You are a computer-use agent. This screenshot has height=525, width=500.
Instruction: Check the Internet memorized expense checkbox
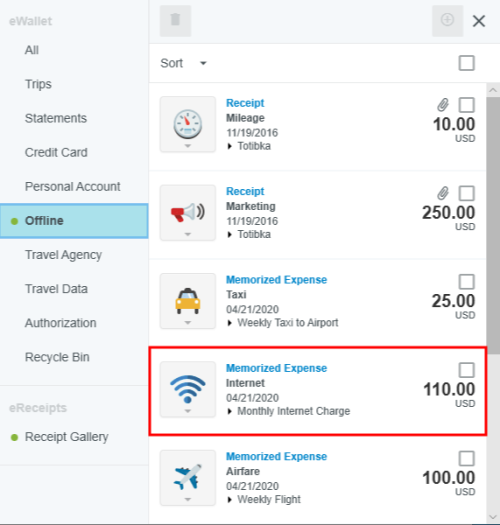point(467,370)
